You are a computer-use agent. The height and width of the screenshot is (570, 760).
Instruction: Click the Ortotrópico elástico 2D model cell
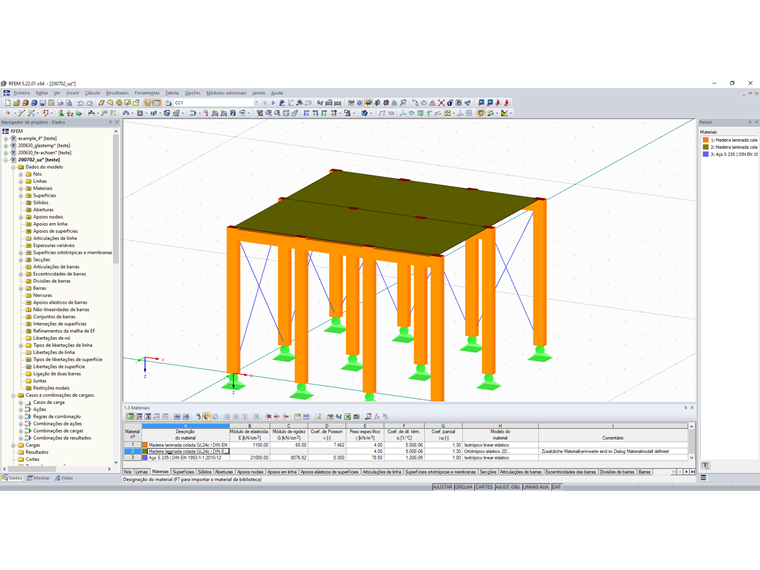click(x=500, y=451)
